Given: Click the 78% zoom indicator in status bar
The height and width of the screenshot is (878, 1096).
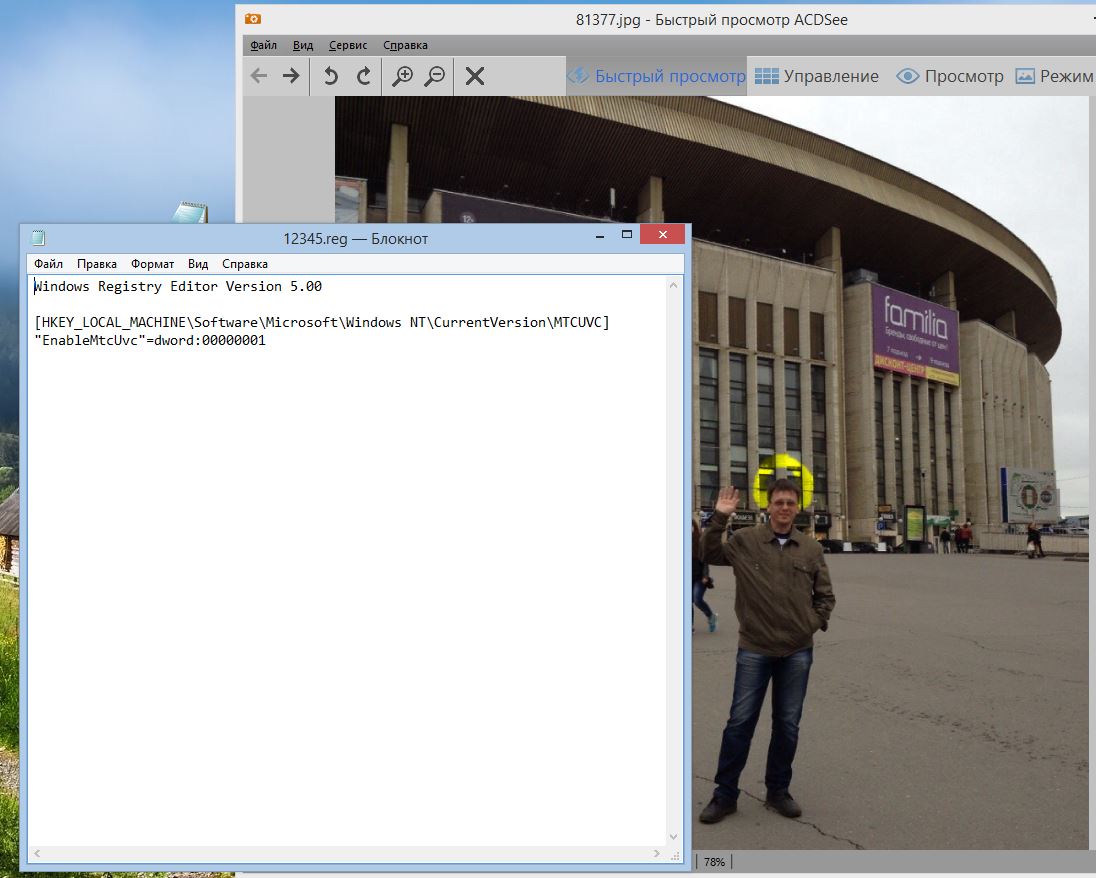Looking at the screenshot, I should click(x=714, y=861).
